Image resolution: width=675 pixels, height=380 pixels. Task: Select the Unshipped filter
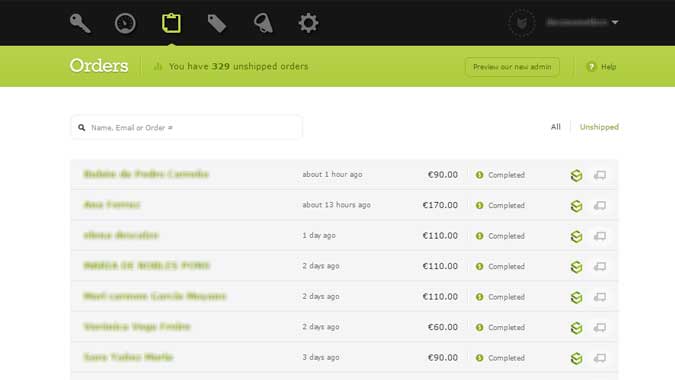(599, 127)
